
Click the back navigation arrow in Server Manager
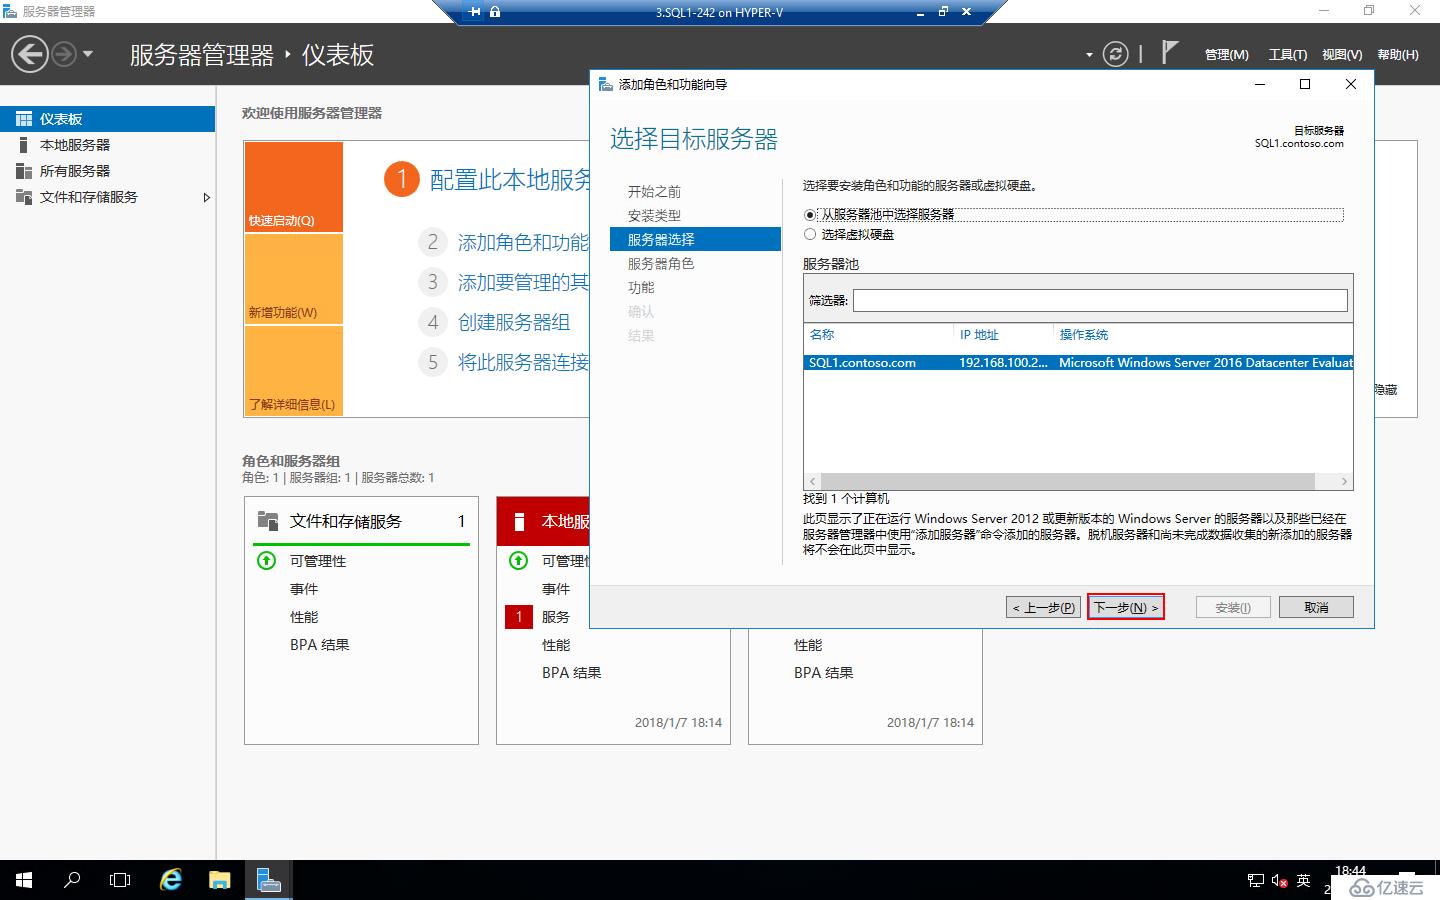click(30, 54)
